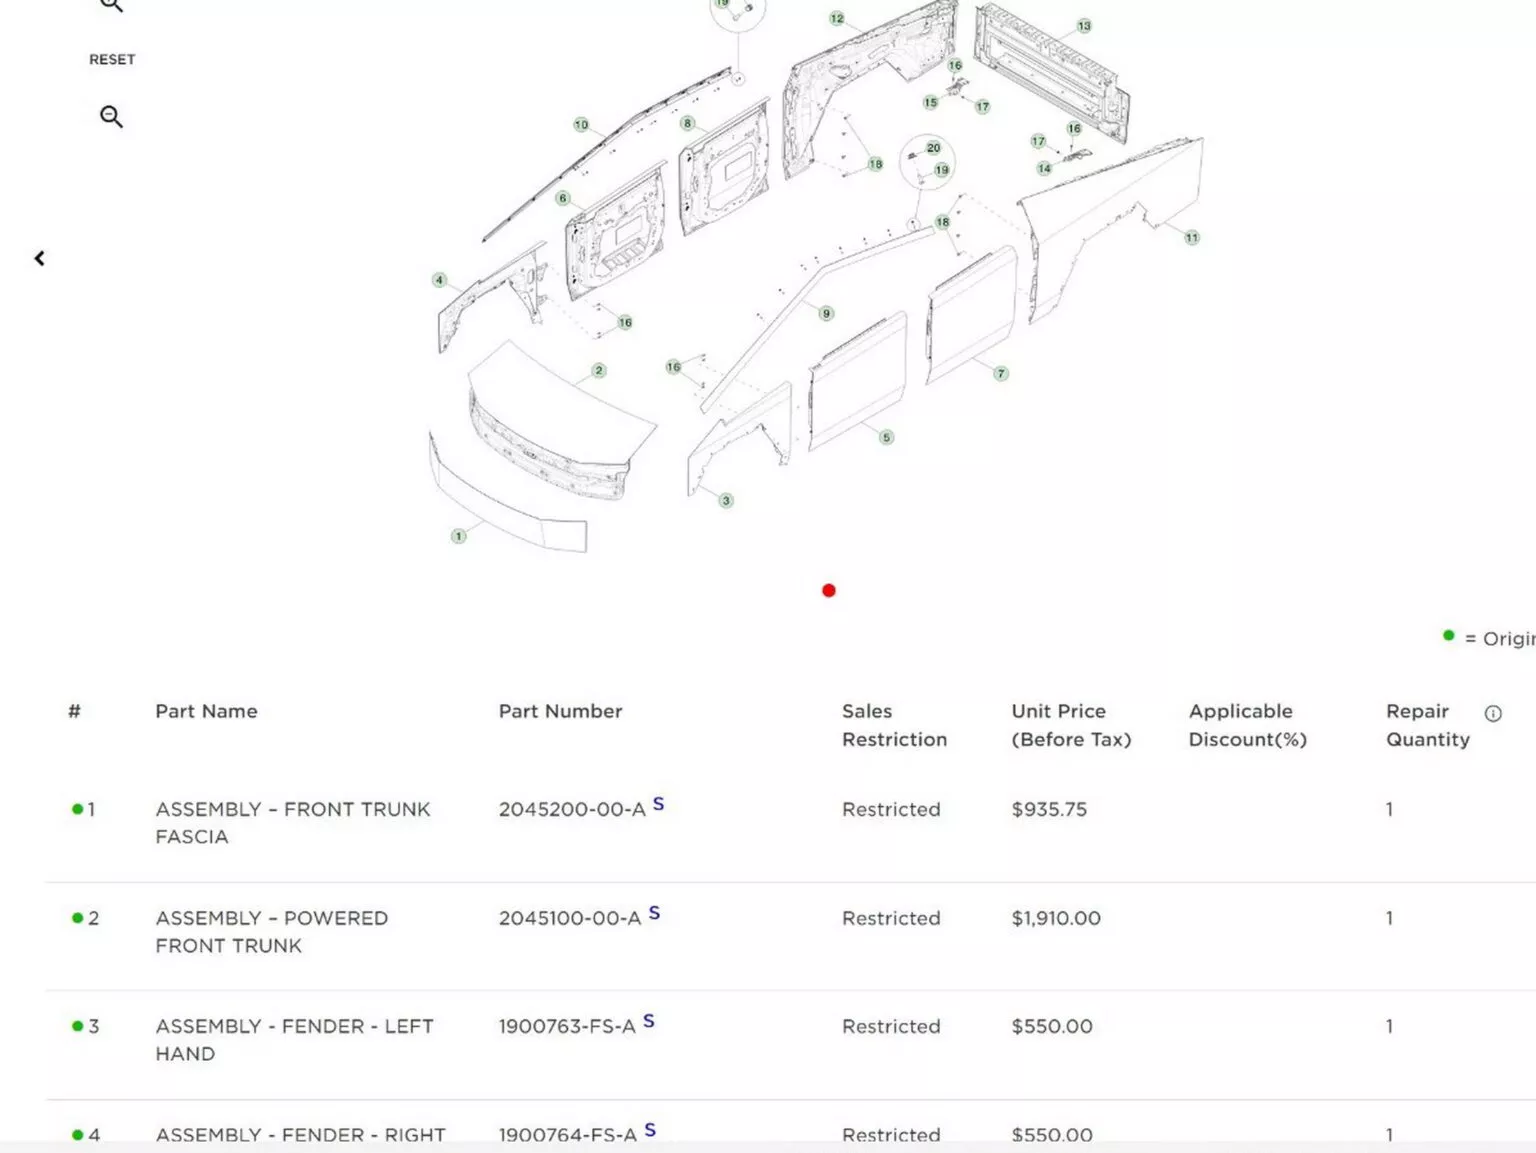Click the S badge beside part 2045200-00-A

coord(658,804)
